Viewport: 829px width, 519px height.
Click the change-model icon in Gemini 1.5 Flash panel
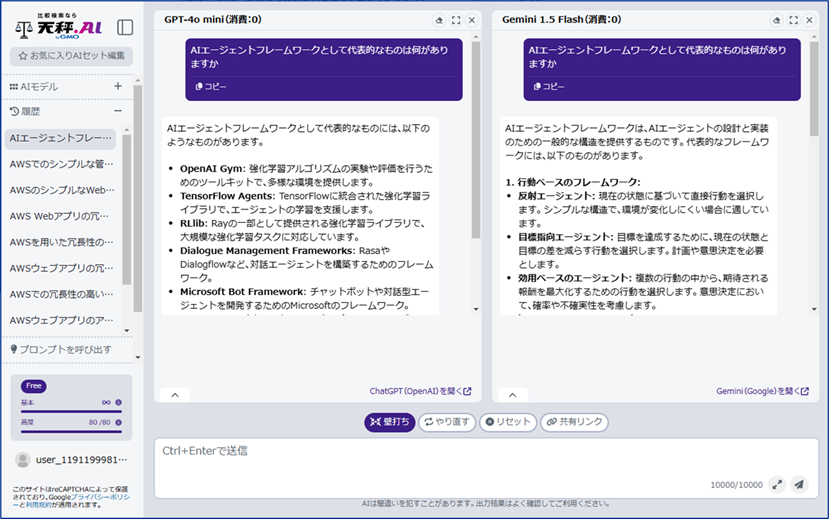777,20
